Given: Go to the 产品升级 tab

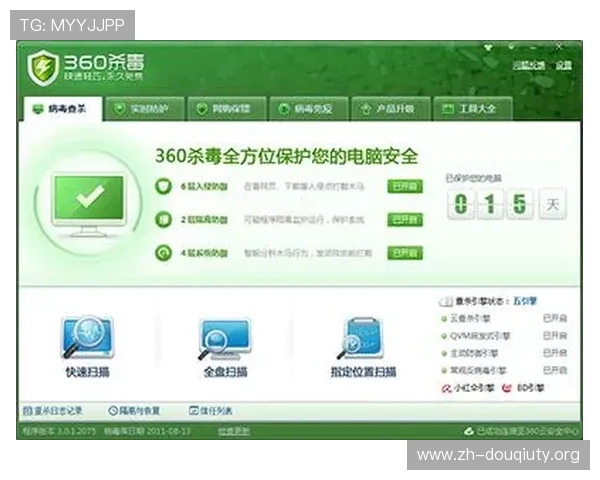Looking at the screenshot, I should pos(391,109).
